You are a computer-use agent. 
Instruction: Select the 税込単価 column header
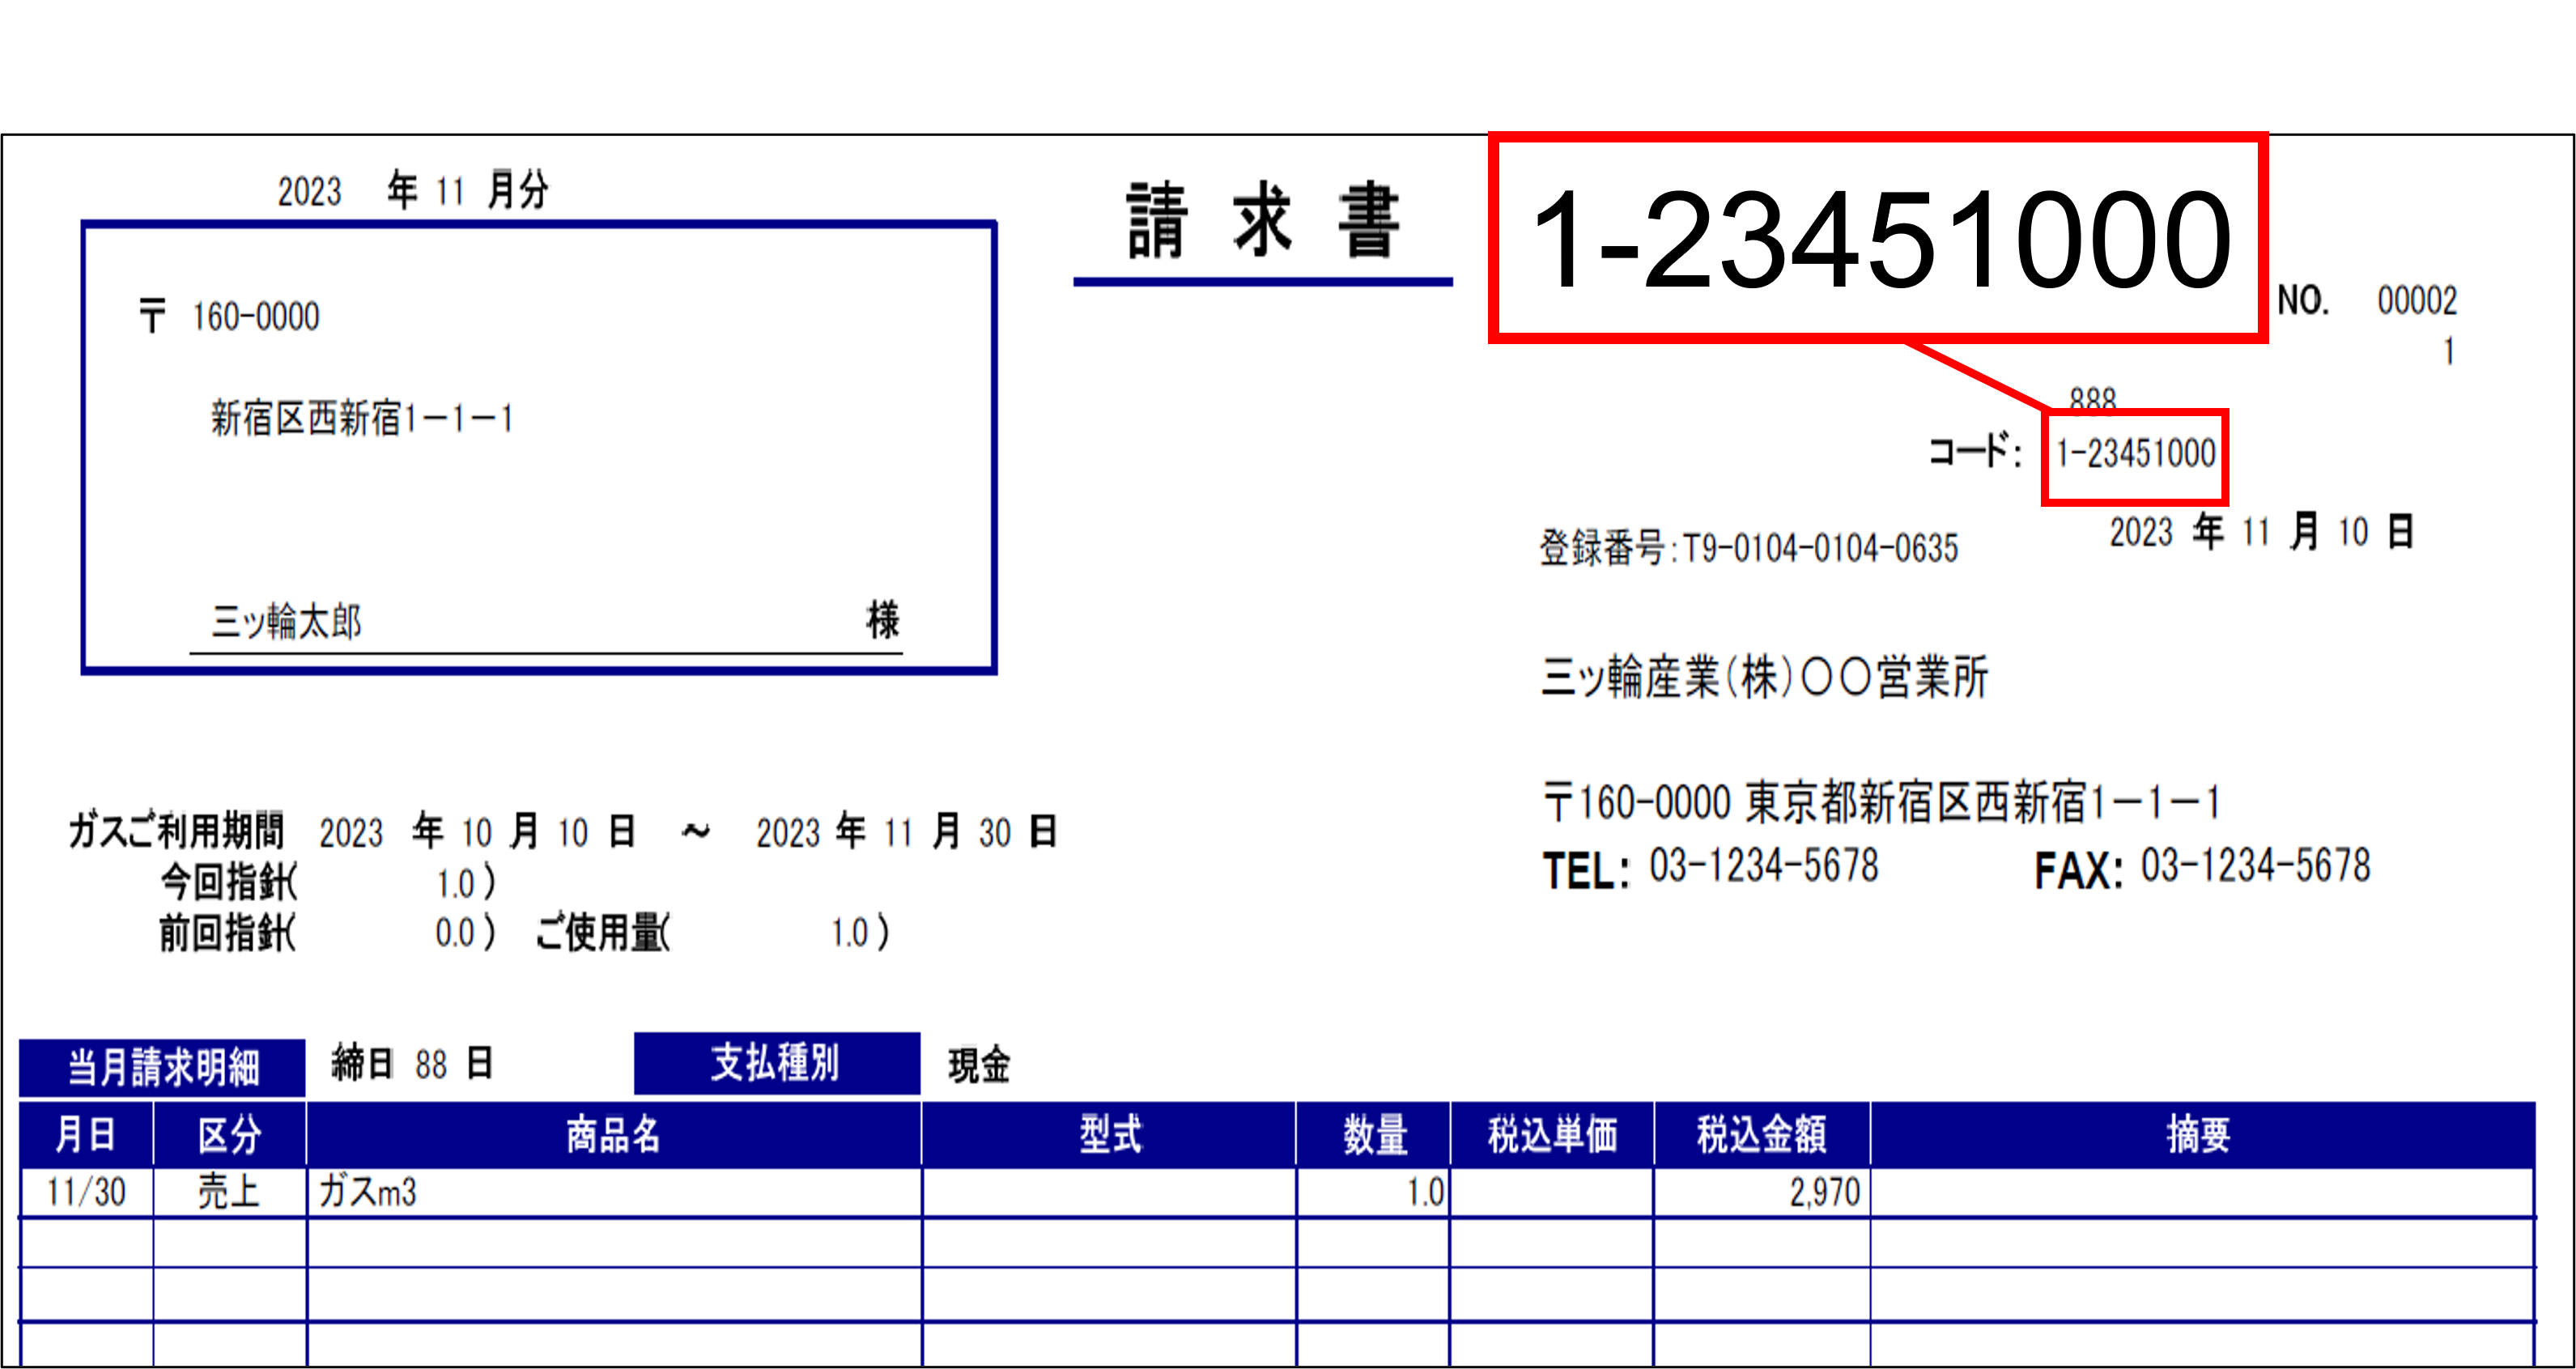click(1552, 1135)
